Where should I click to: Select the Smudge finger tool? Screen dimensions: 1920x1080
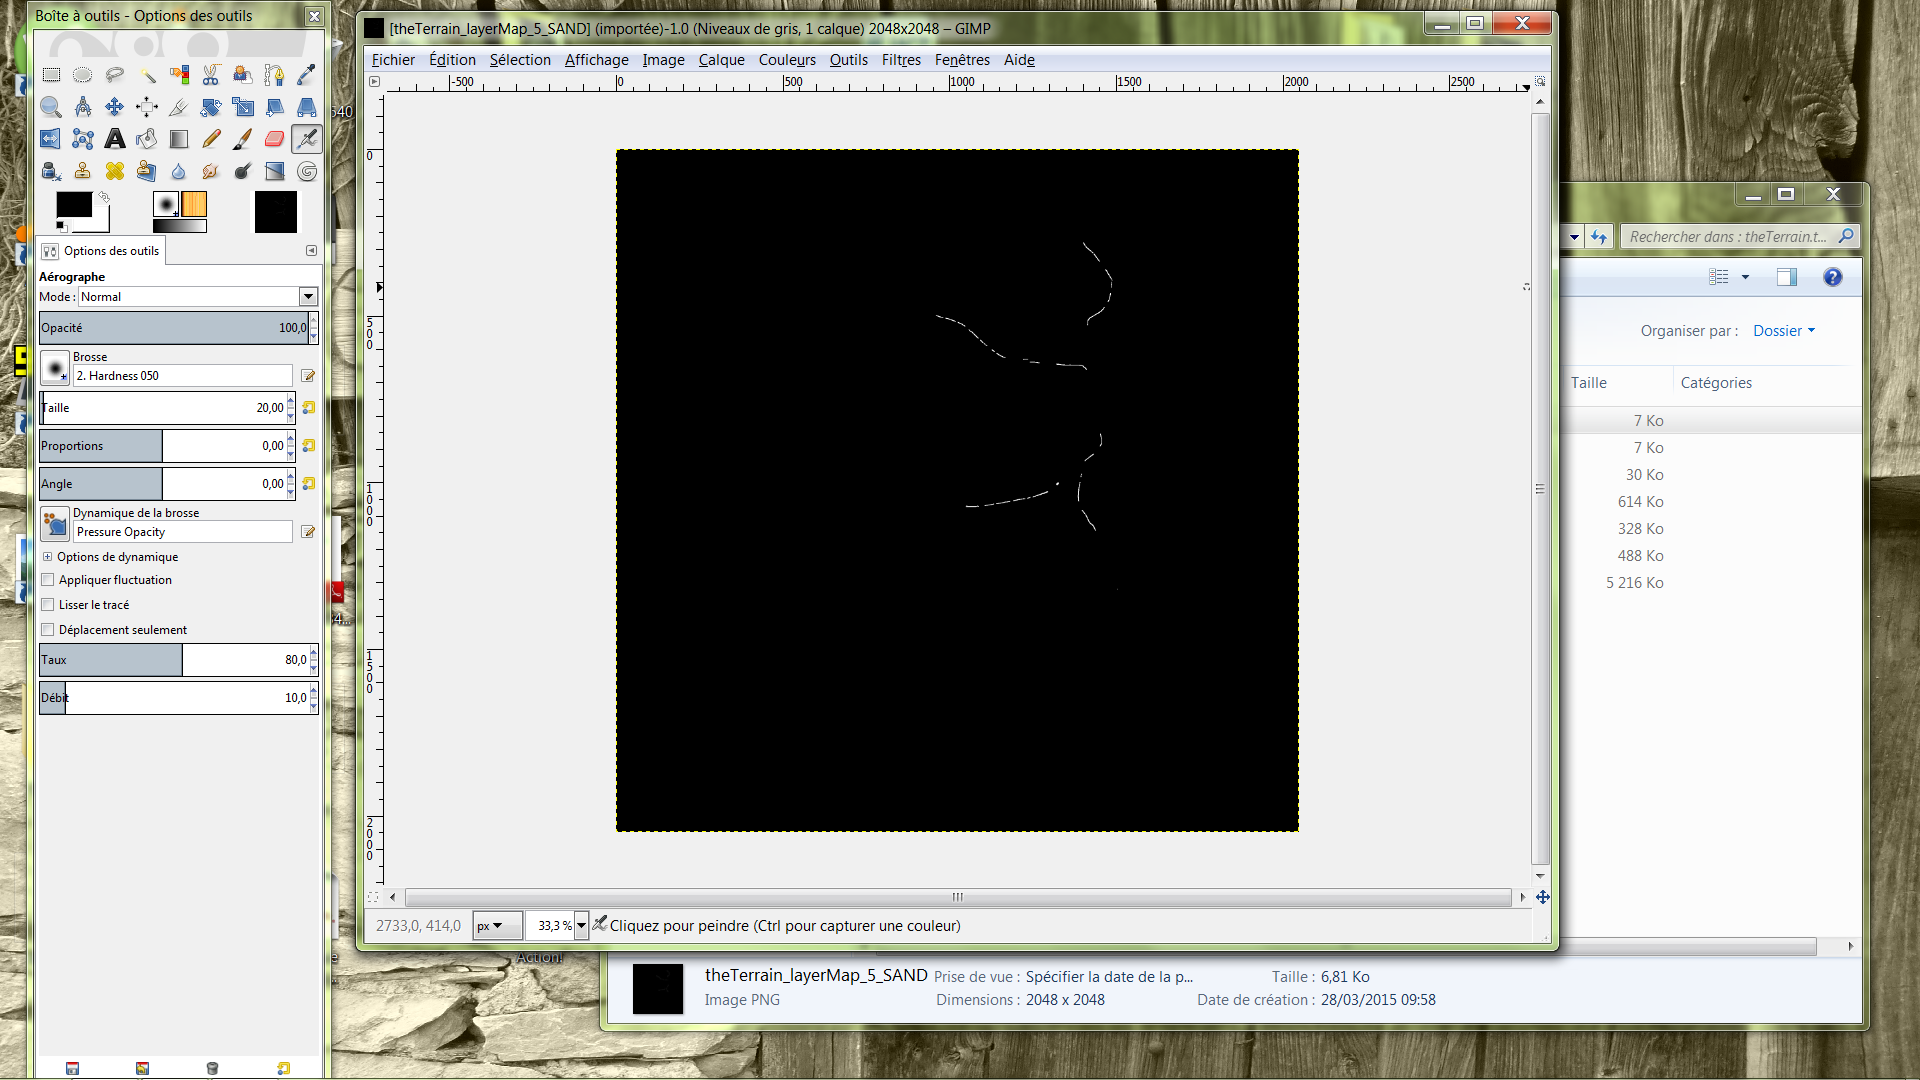pos(211,171)
